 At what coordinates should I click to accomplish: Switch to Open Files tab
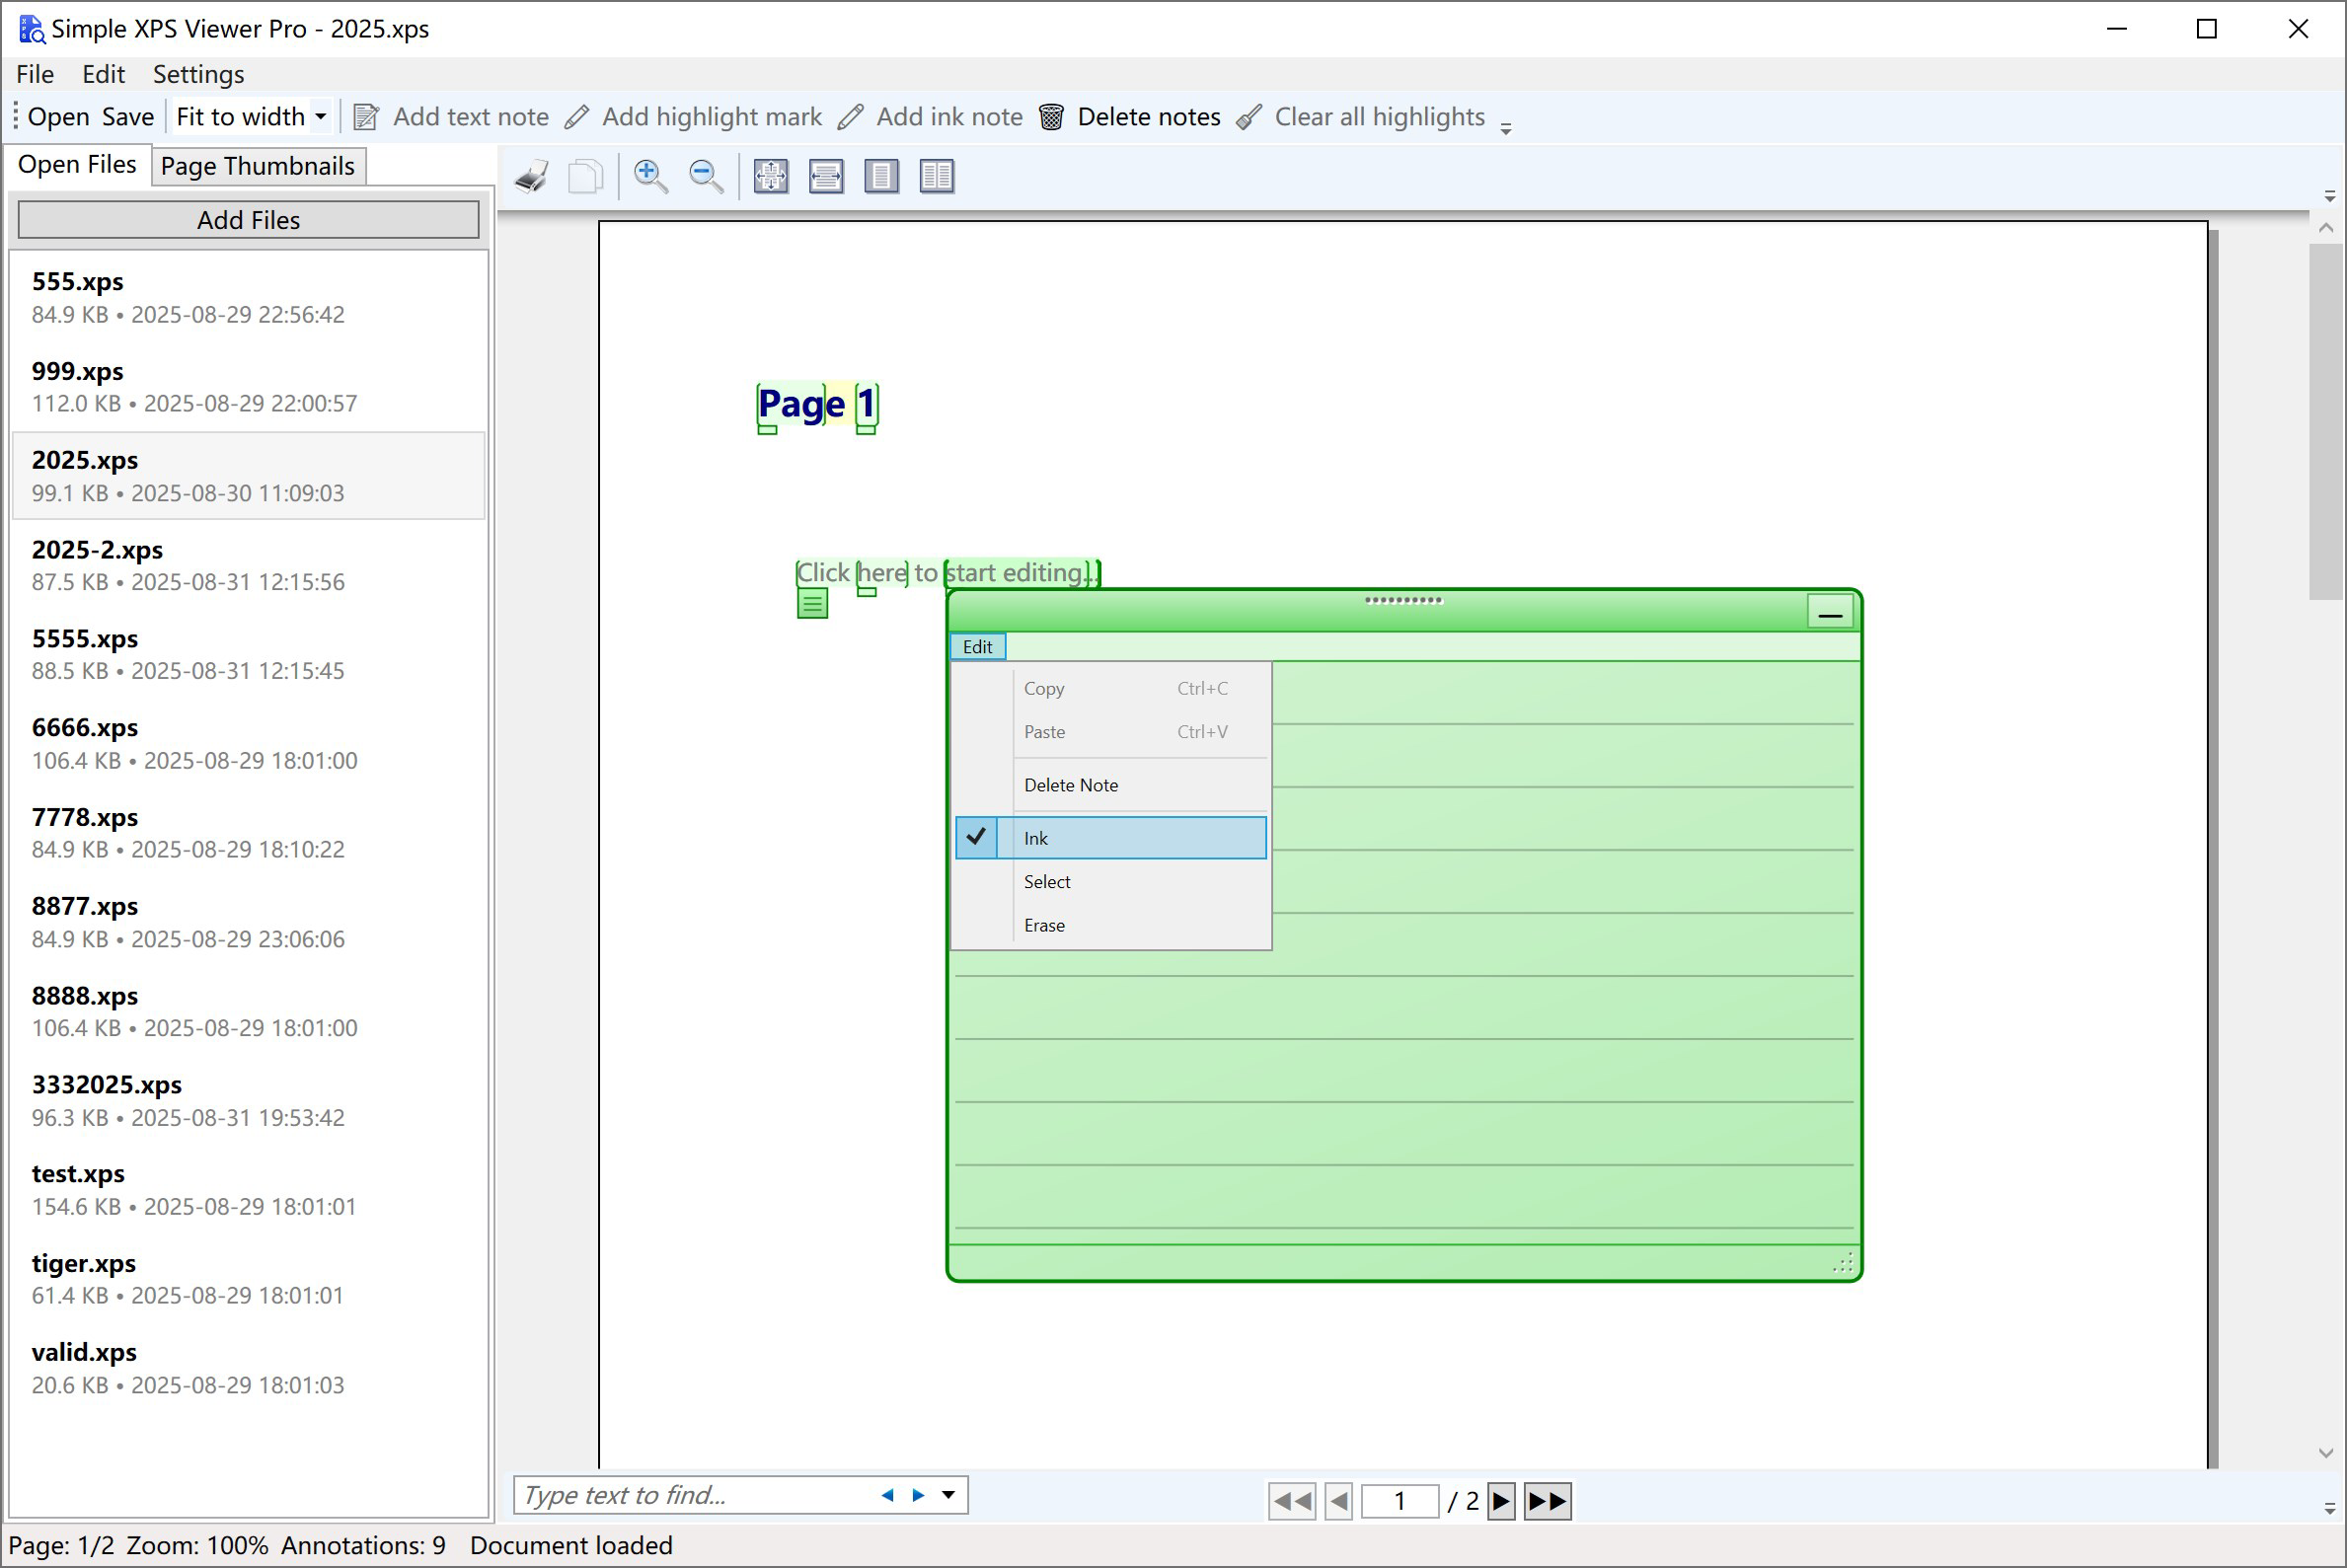(x=77, y=165)
